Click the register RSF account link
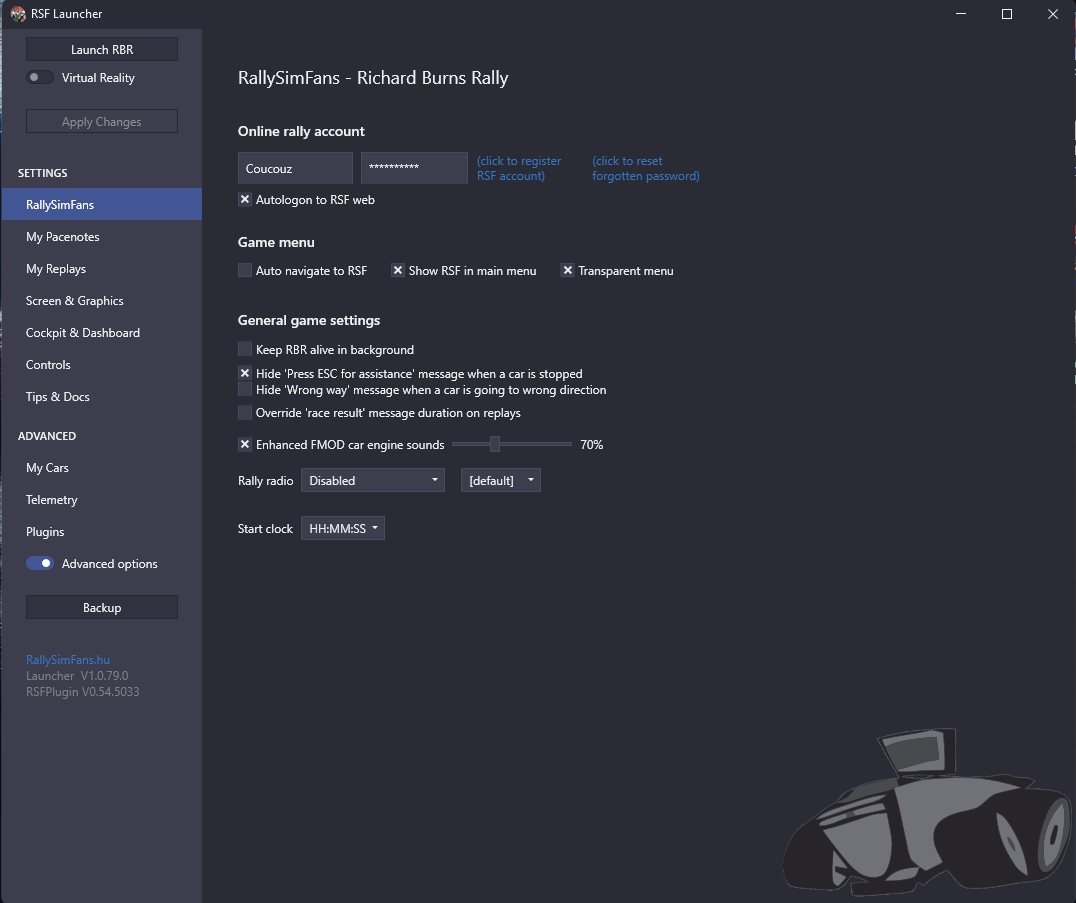 [x=519, y=168]
